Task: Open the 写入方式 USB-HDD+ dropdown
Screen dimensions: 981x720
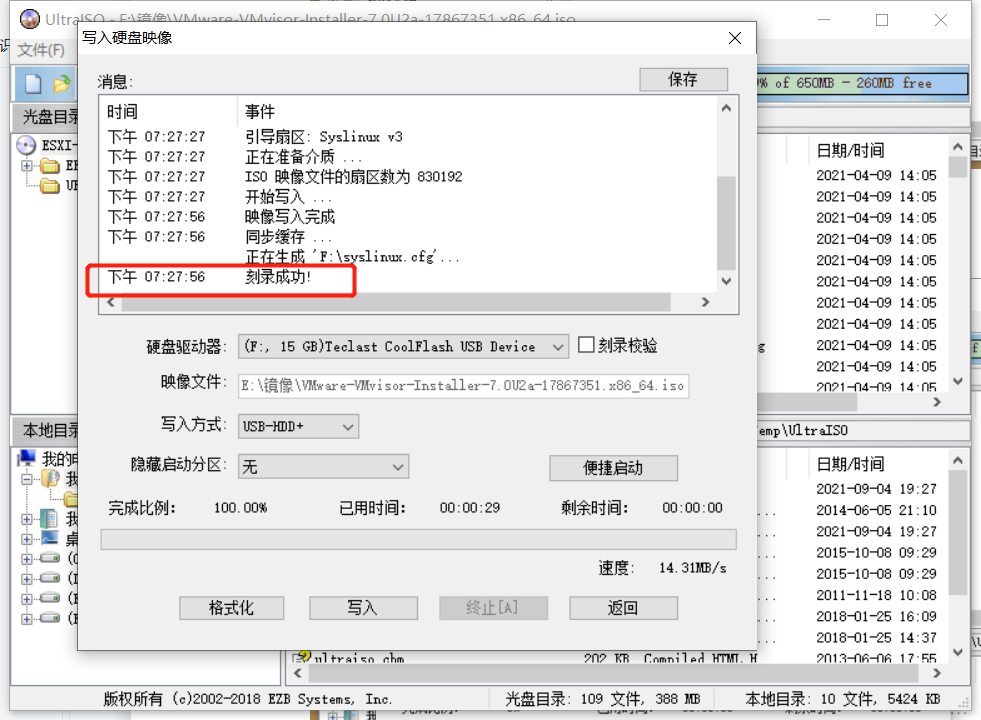Action: pyautogui.click(x=348, y=427)
